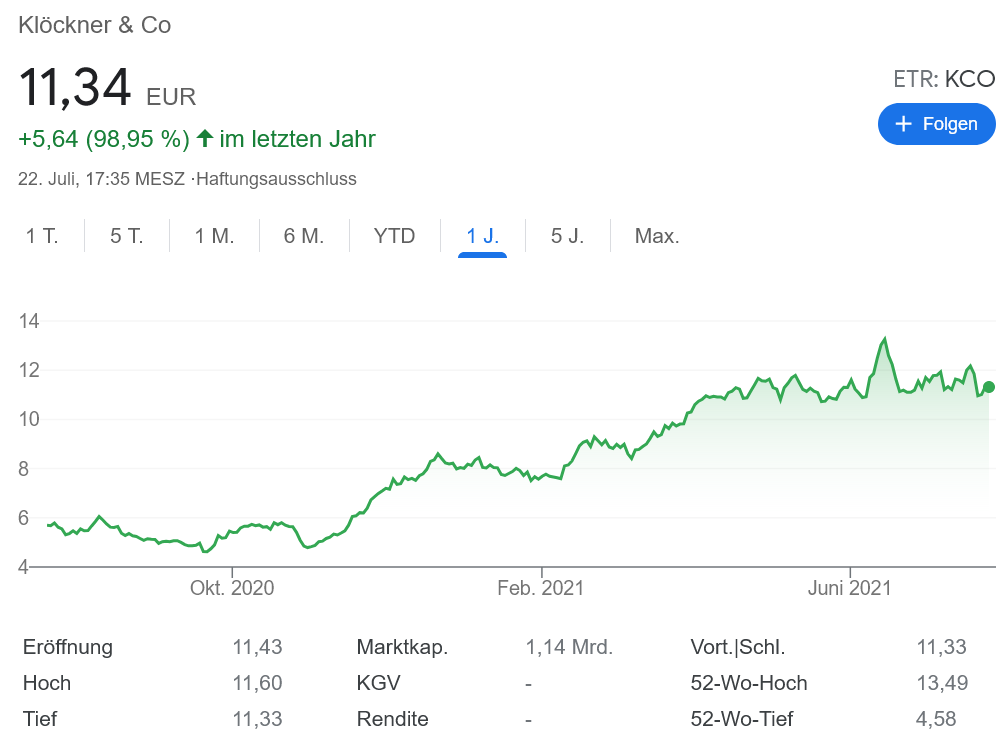Click the Feb. 2021 axis label
Viewport: 1005px width, 744px height.
coord(541,589)
